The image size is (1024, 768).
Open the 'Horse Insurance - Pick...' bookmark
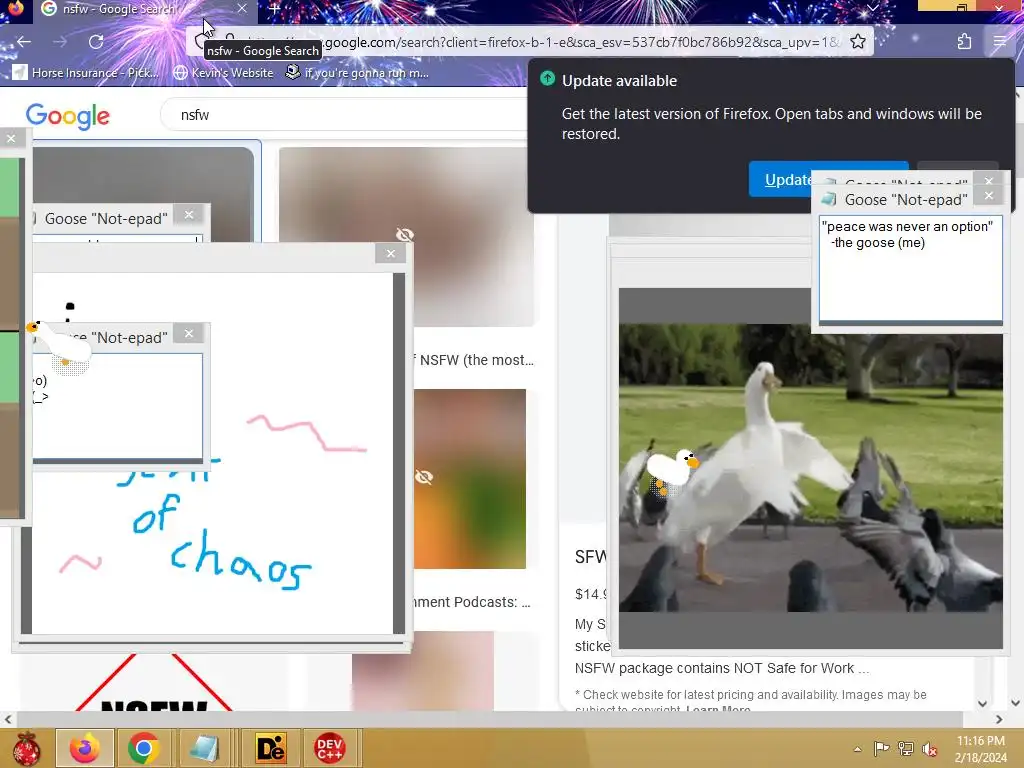coord(86,72)
